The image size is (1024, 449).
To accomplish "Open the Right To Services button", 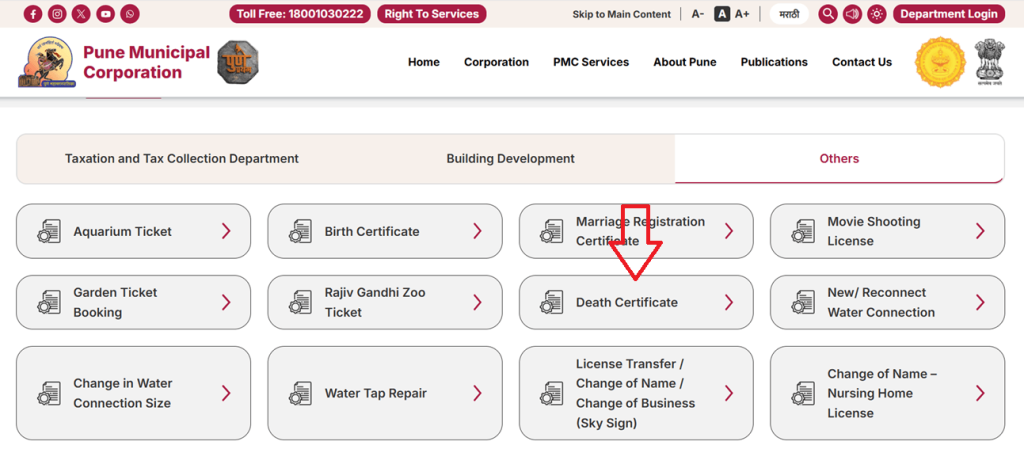I will [x=432, y=14].
